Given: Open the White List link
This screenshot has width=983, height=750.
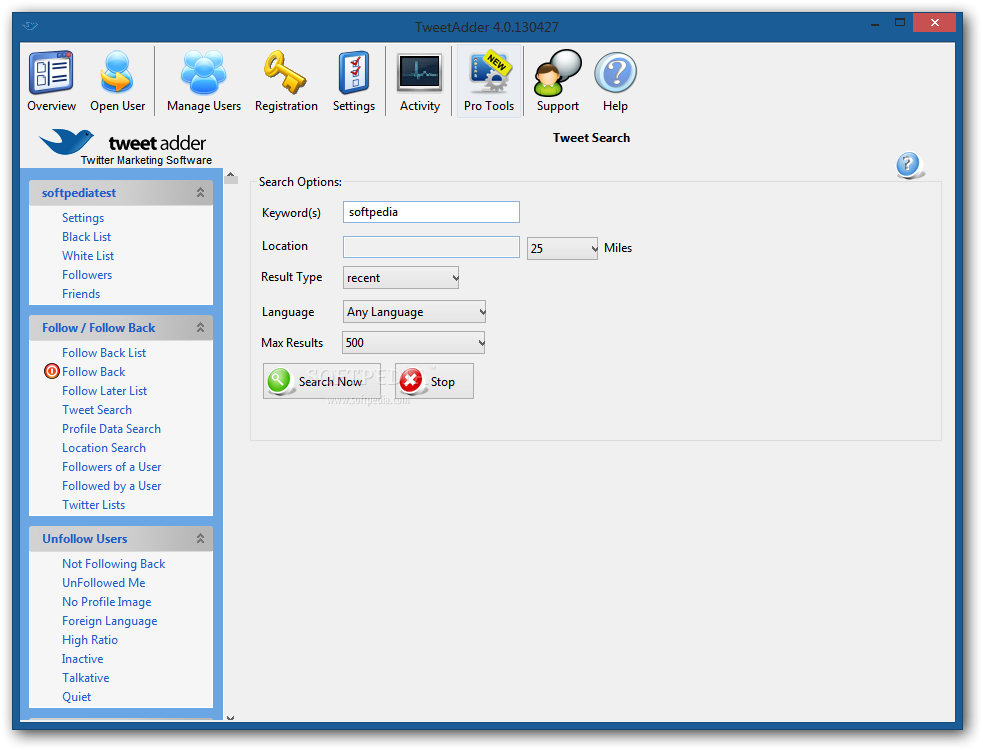Looking at the screenshot, I should pos(88,255).
